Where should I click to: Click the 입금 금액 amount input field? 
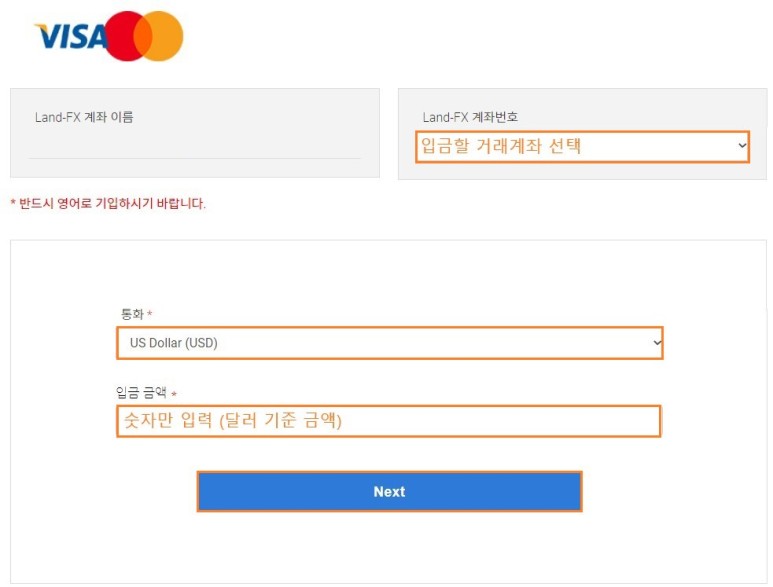389,421
